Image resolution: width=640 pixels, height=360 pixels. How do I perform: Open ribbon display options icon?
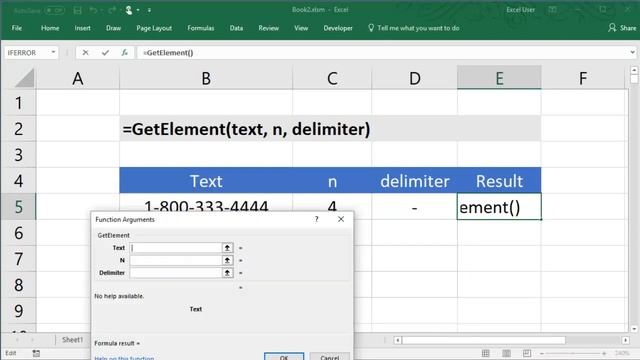pyautogui.click(x=553, y=10)
